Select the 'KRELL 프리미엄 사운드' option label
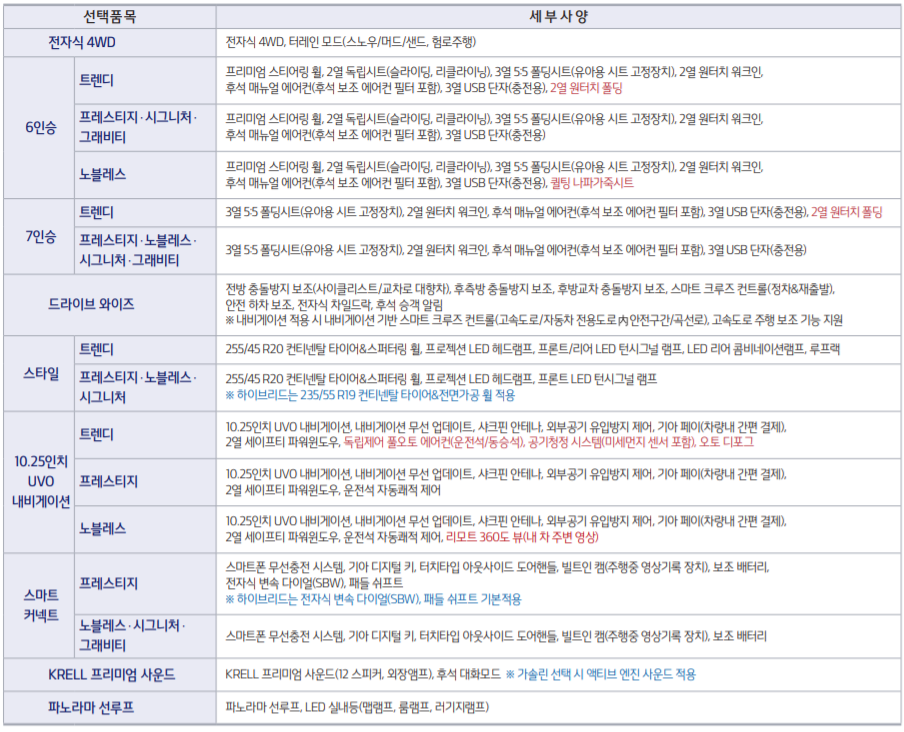This screenshot has height=732, width=904. (x=111, y=674)
